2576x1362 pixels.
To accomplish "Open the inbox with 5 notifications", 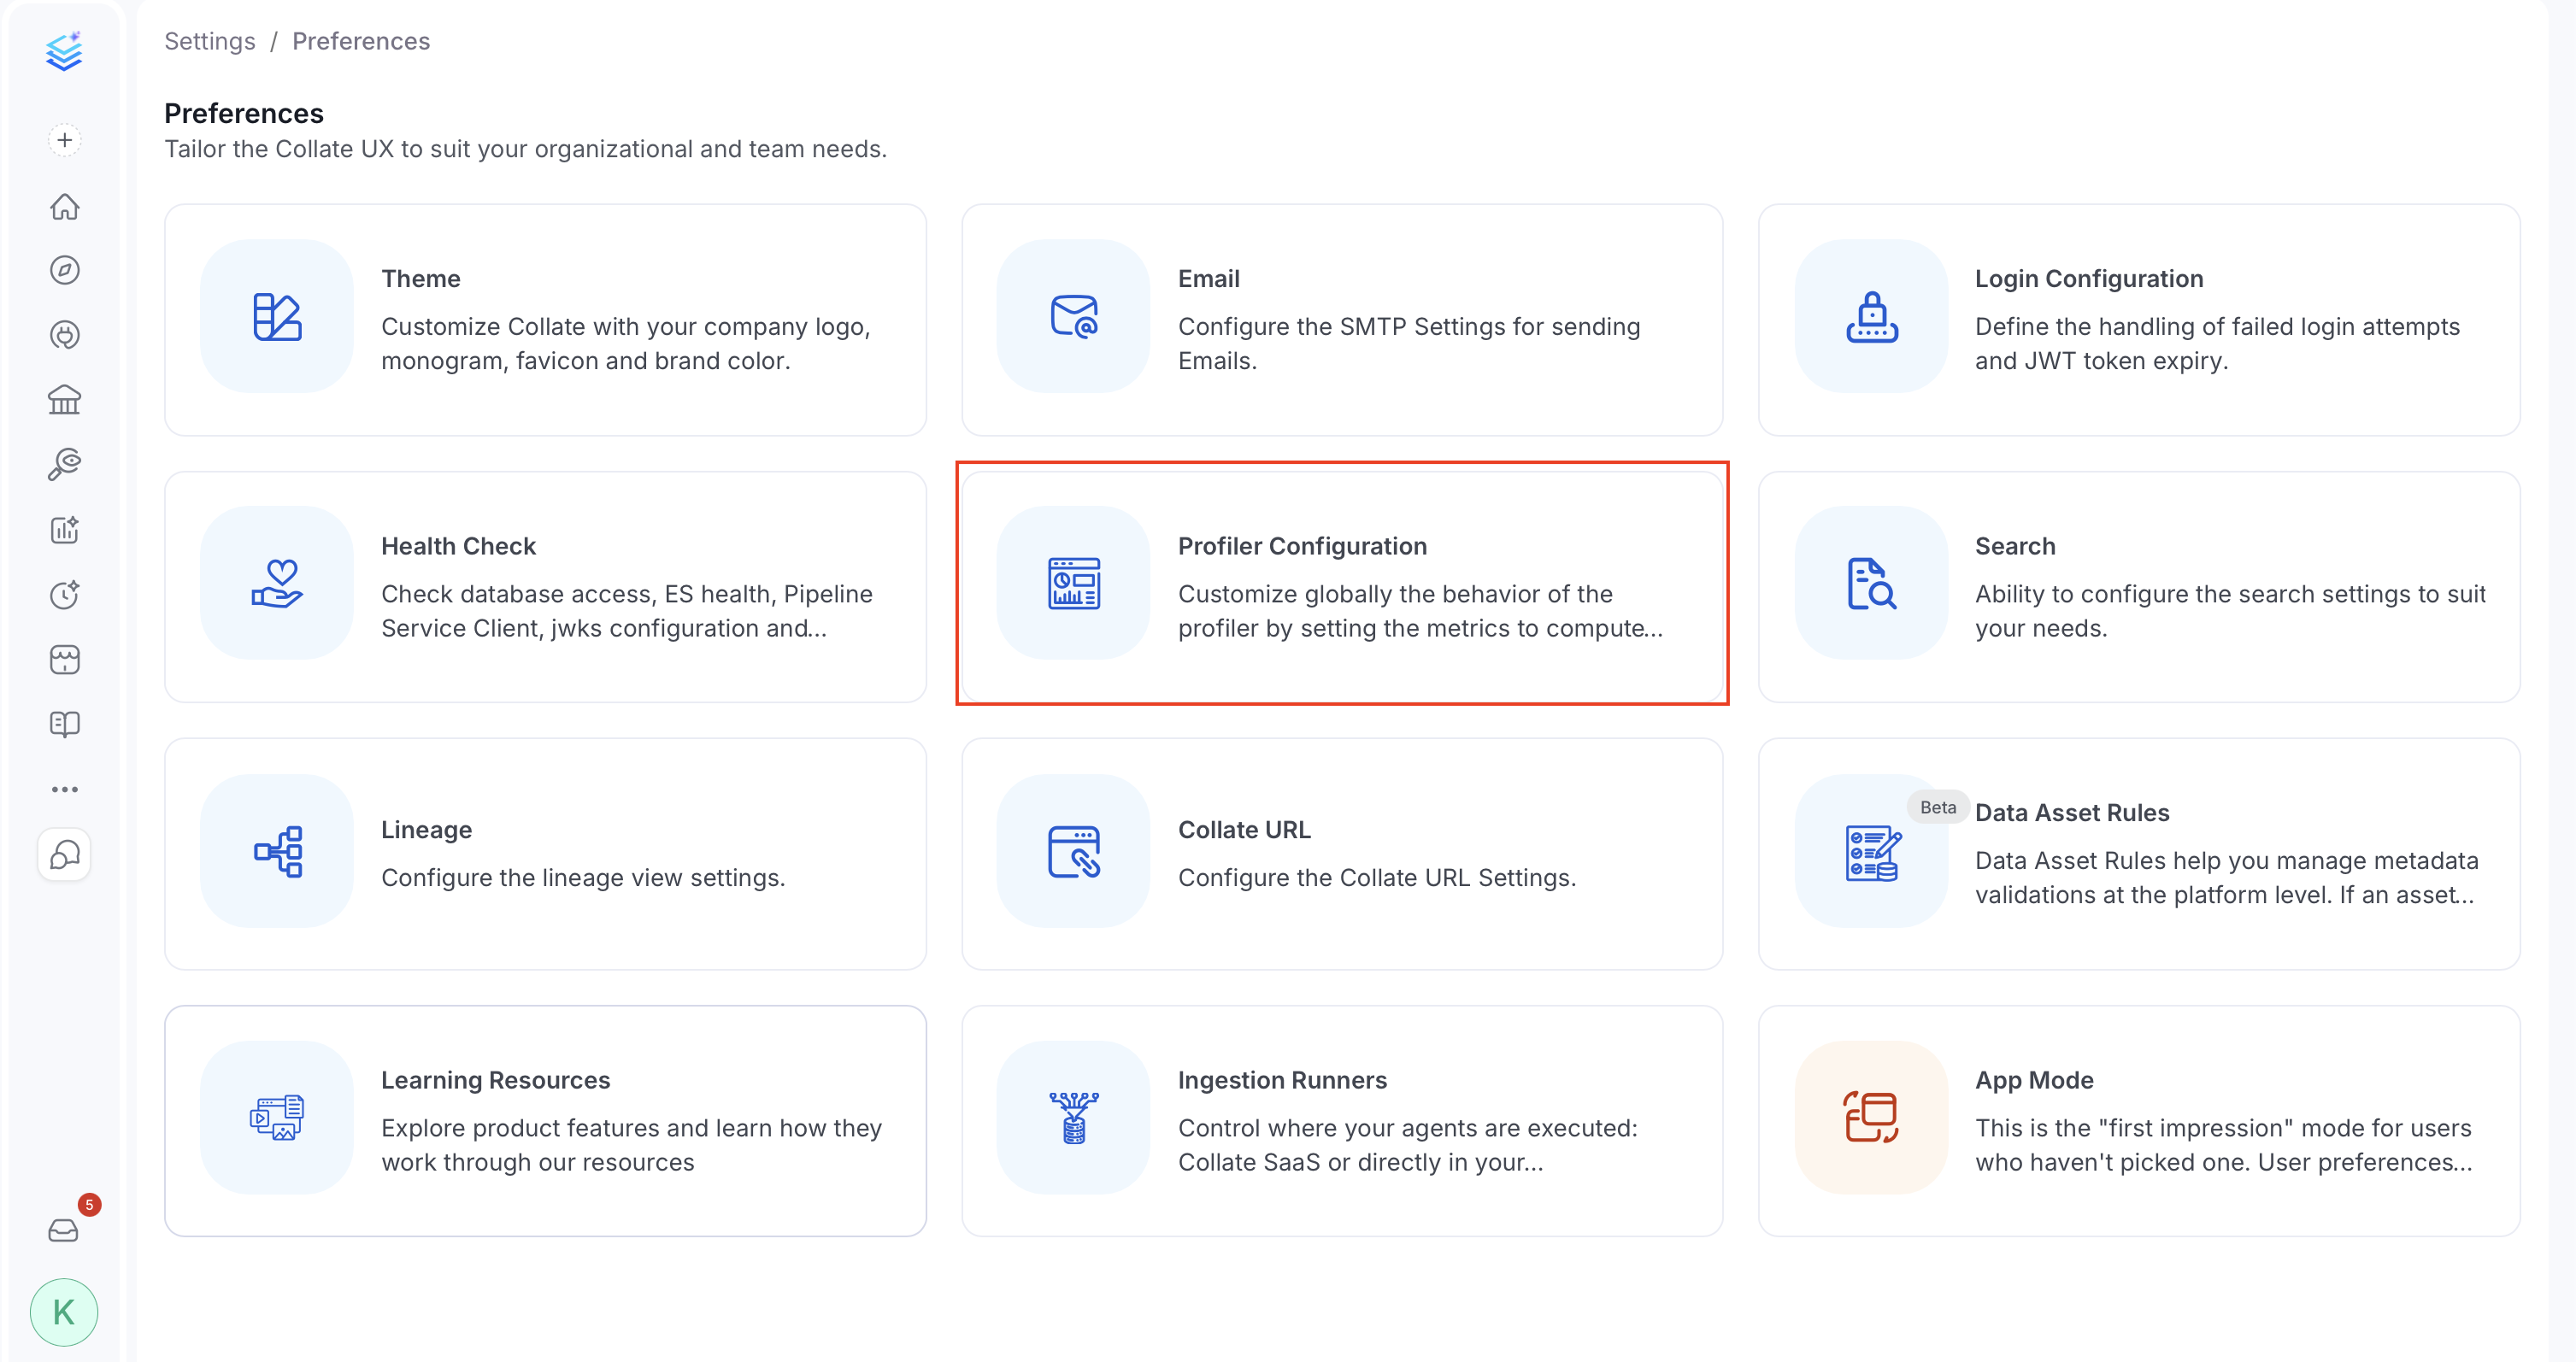I will coord(65,1229).
